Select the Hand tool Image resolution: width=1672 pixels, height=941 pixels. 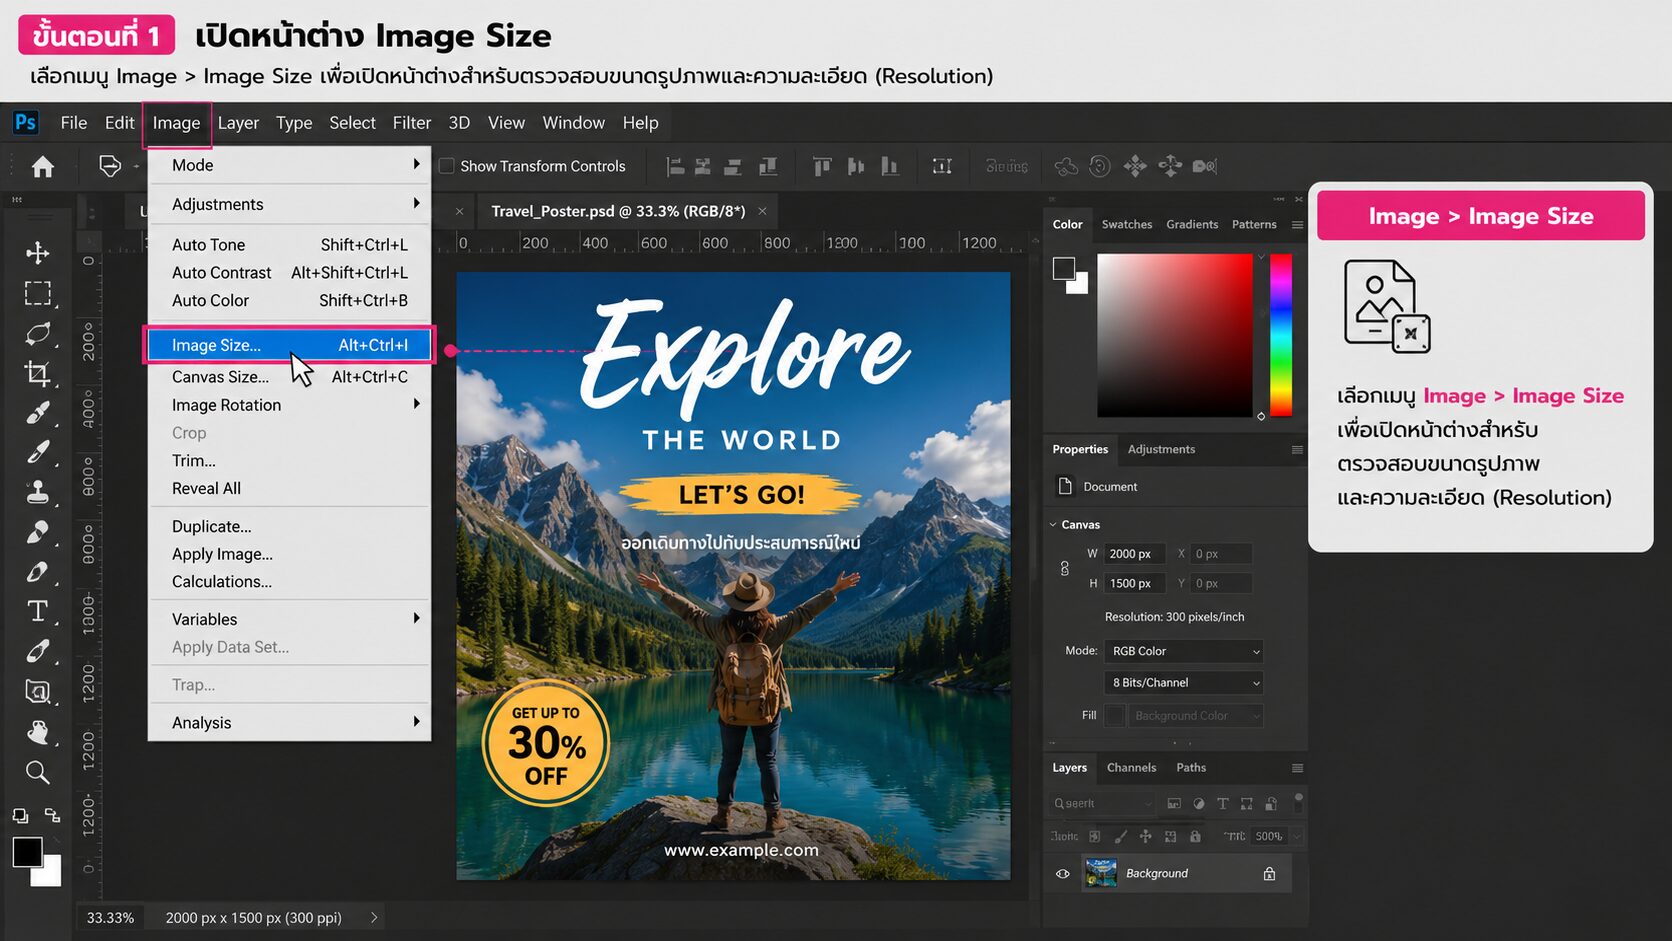pyautogui.click(x=37, y=732)
